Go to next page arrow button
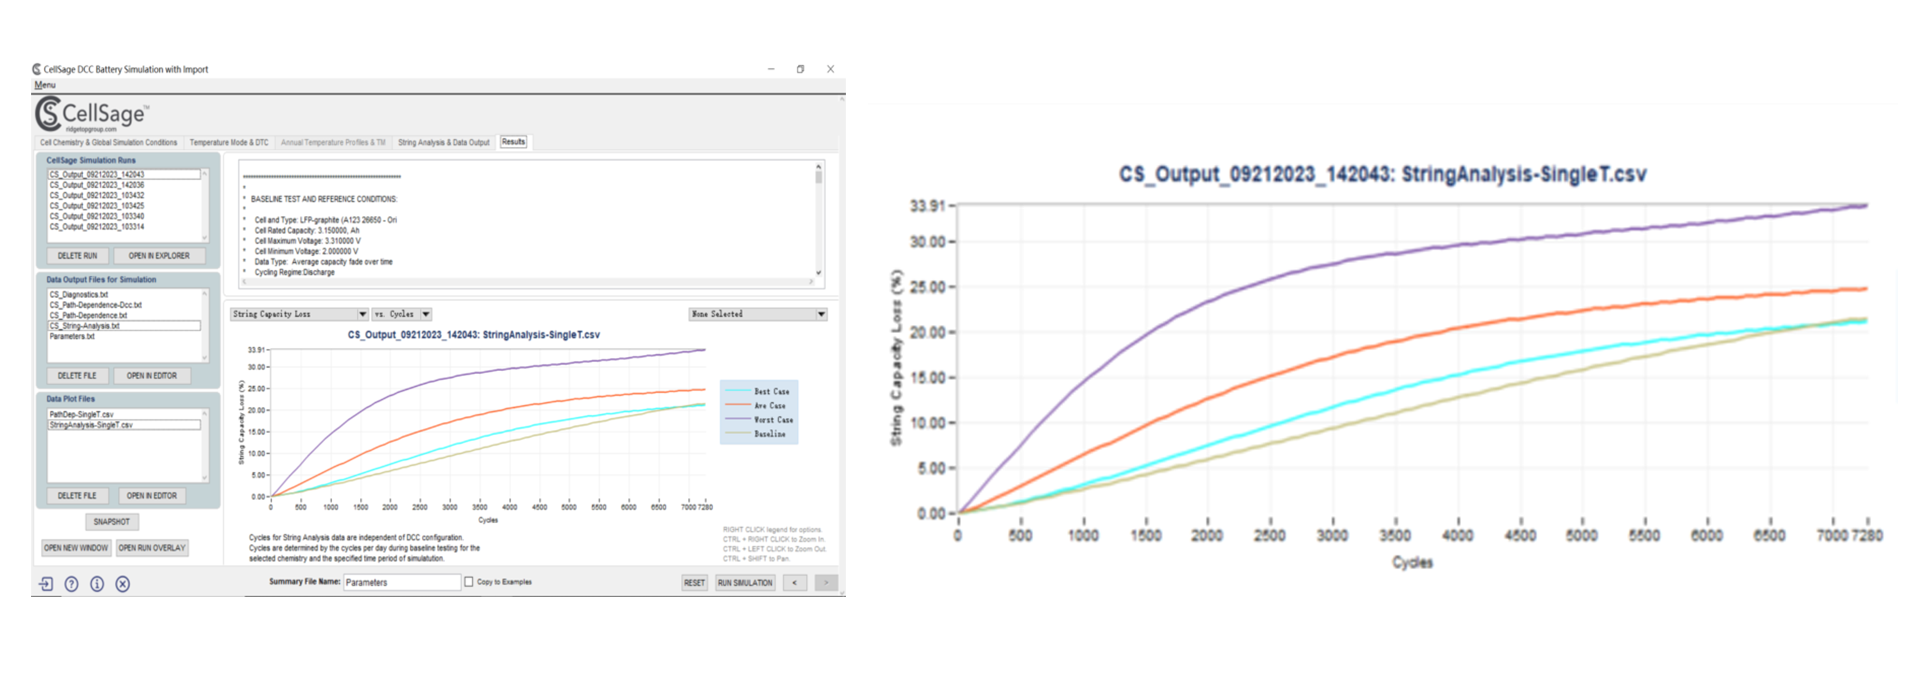Screen dimensions: 1920x676 (826, 582)
